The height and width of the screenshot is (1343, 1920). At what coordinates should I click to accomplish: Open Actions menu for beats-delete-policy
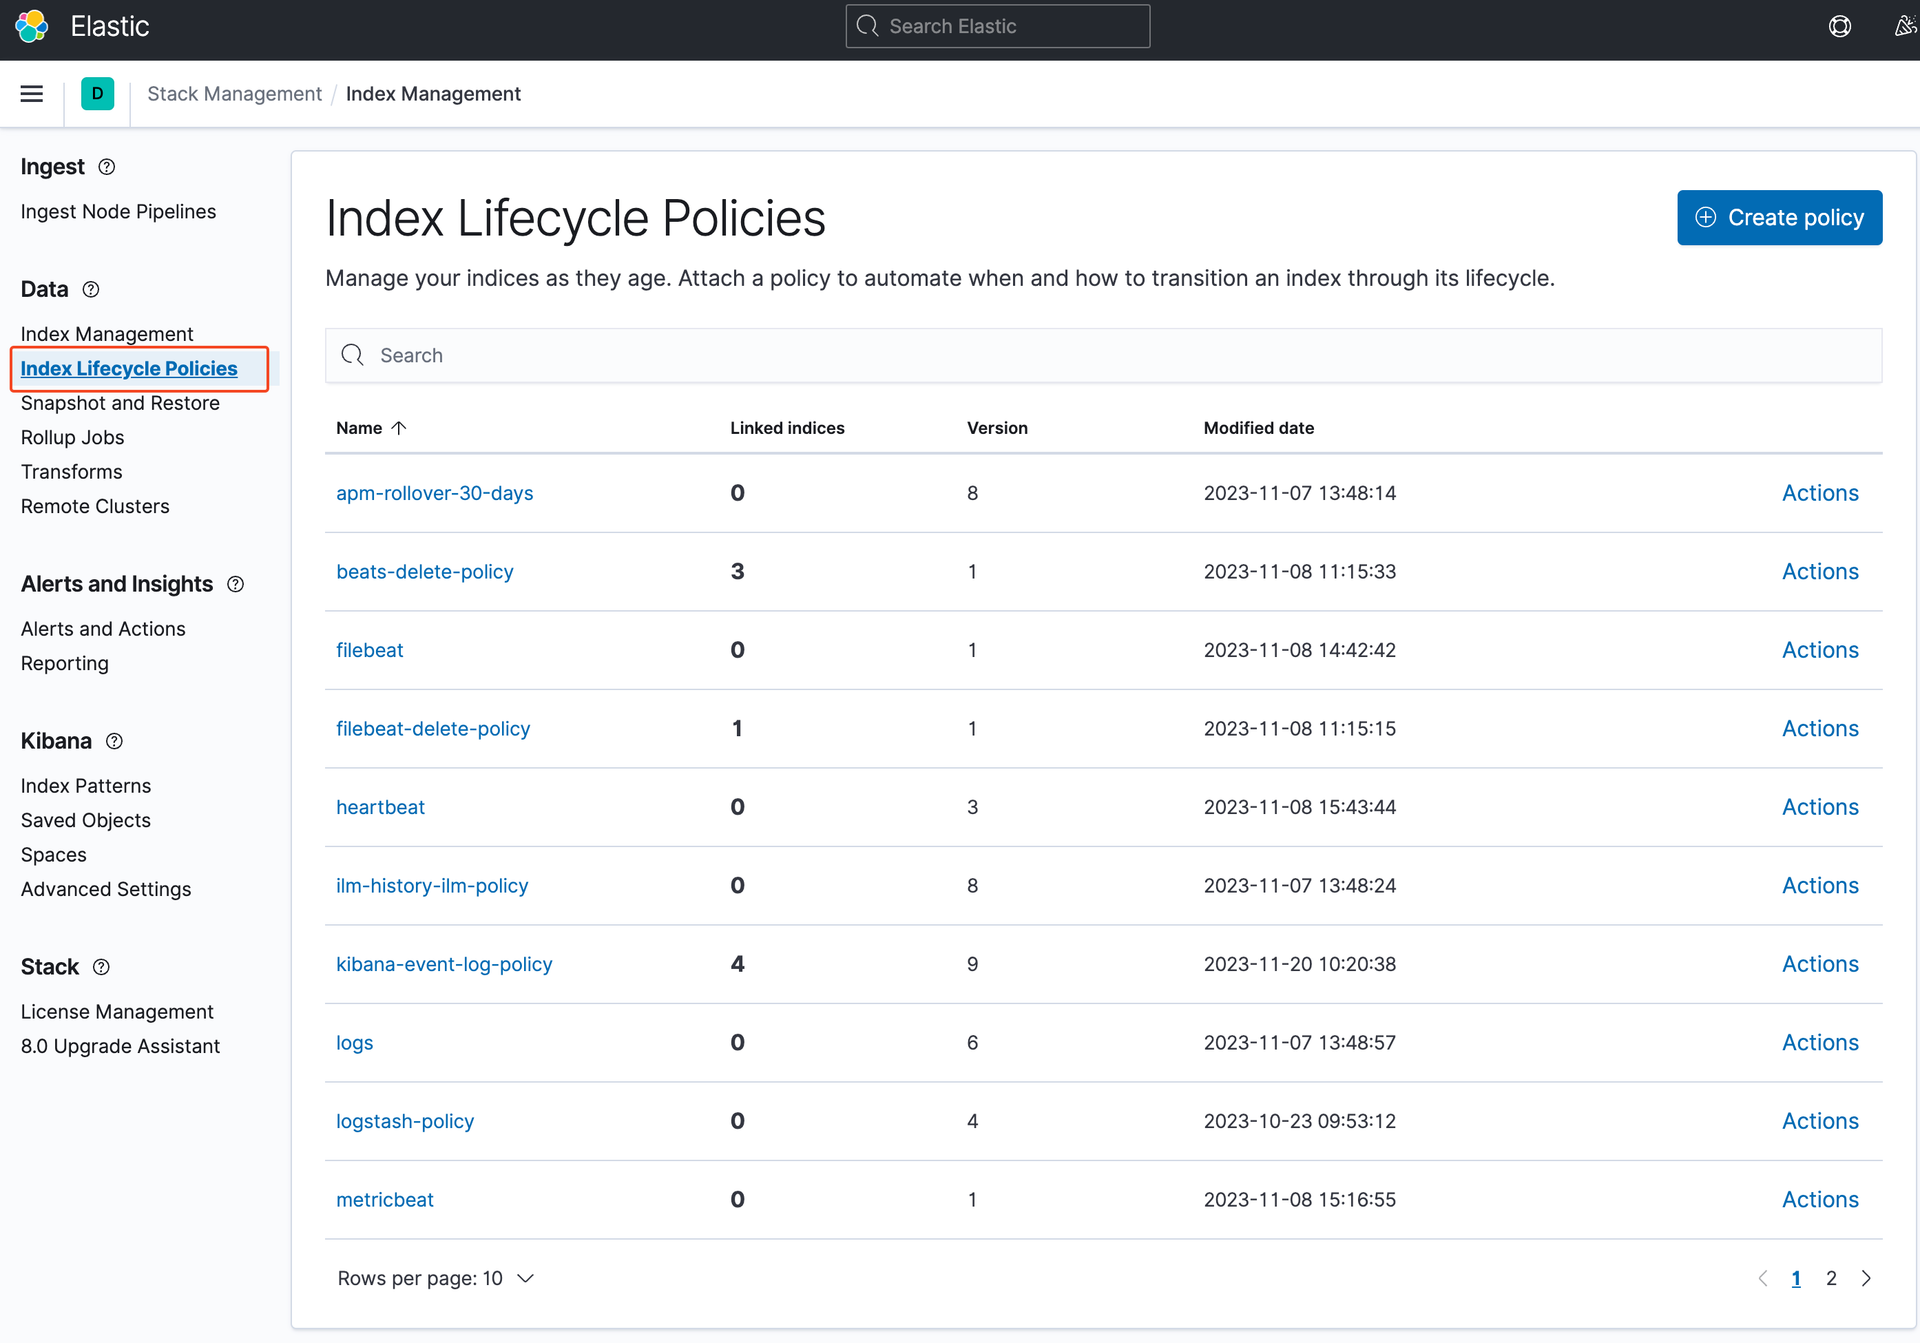[x=1819, y=572]
